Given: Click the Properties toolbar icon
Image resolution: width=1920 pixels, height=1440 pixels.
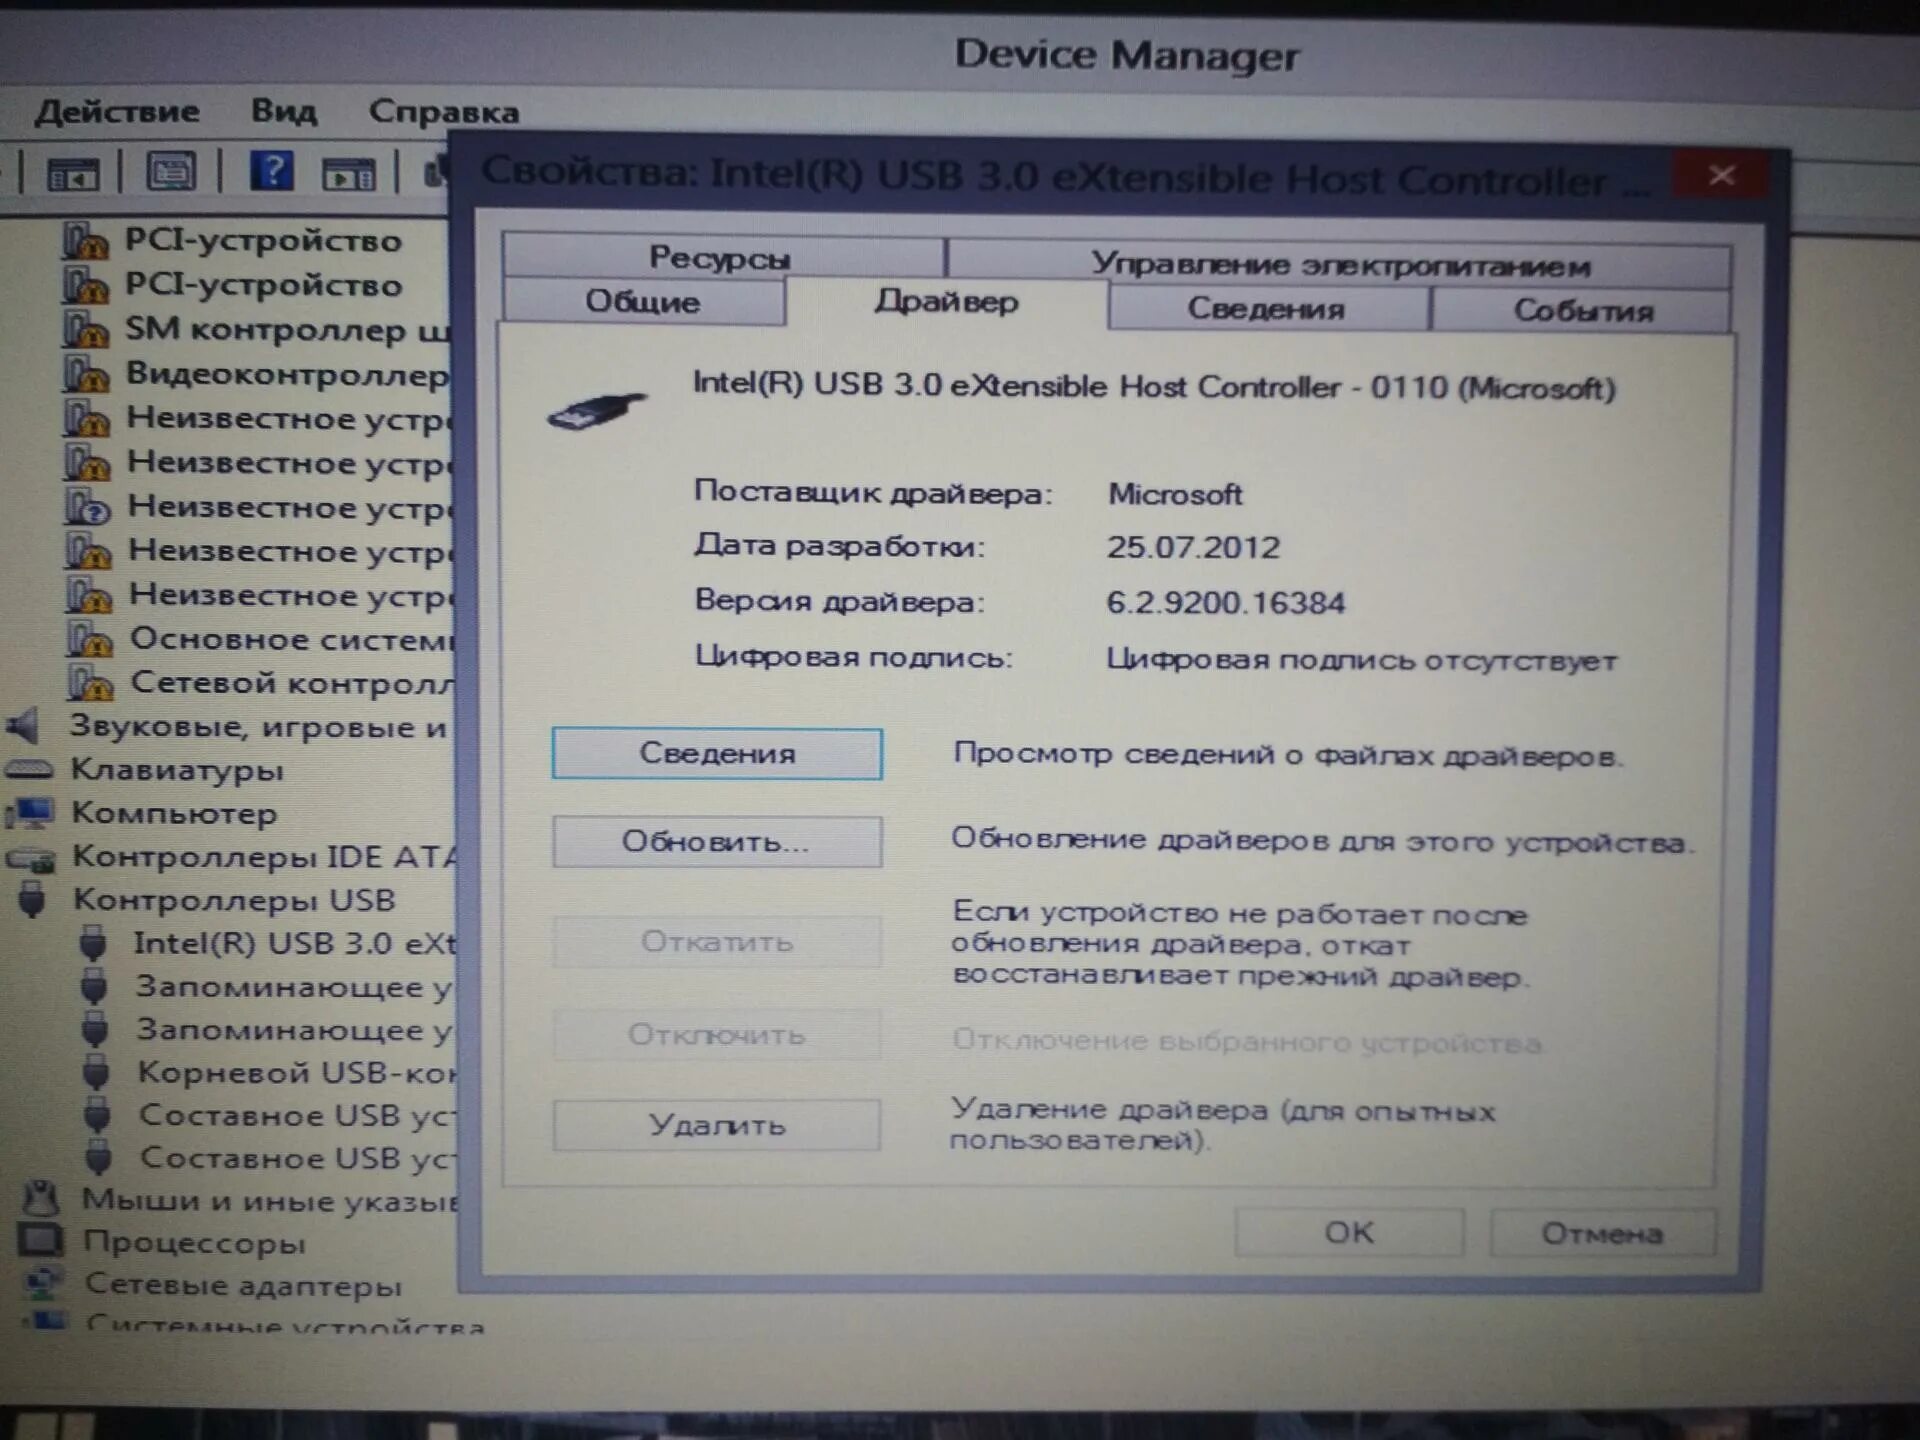Looking at the screenshot, I should click(171, 173).
